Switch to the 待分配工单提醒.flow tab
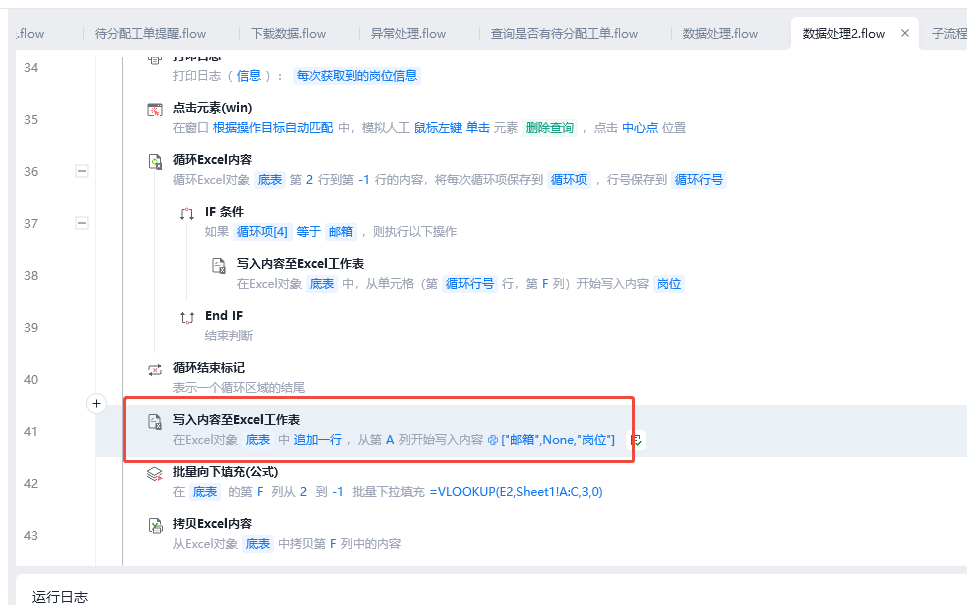 coord(150,34)
